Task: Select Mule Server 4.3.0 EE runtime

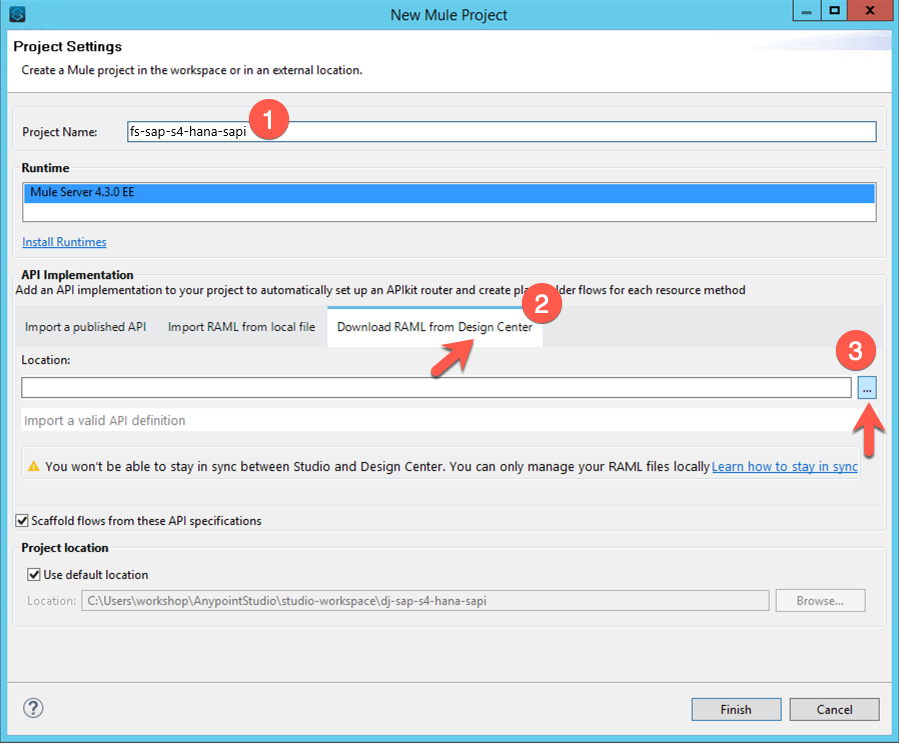Action: coord(450,193)
